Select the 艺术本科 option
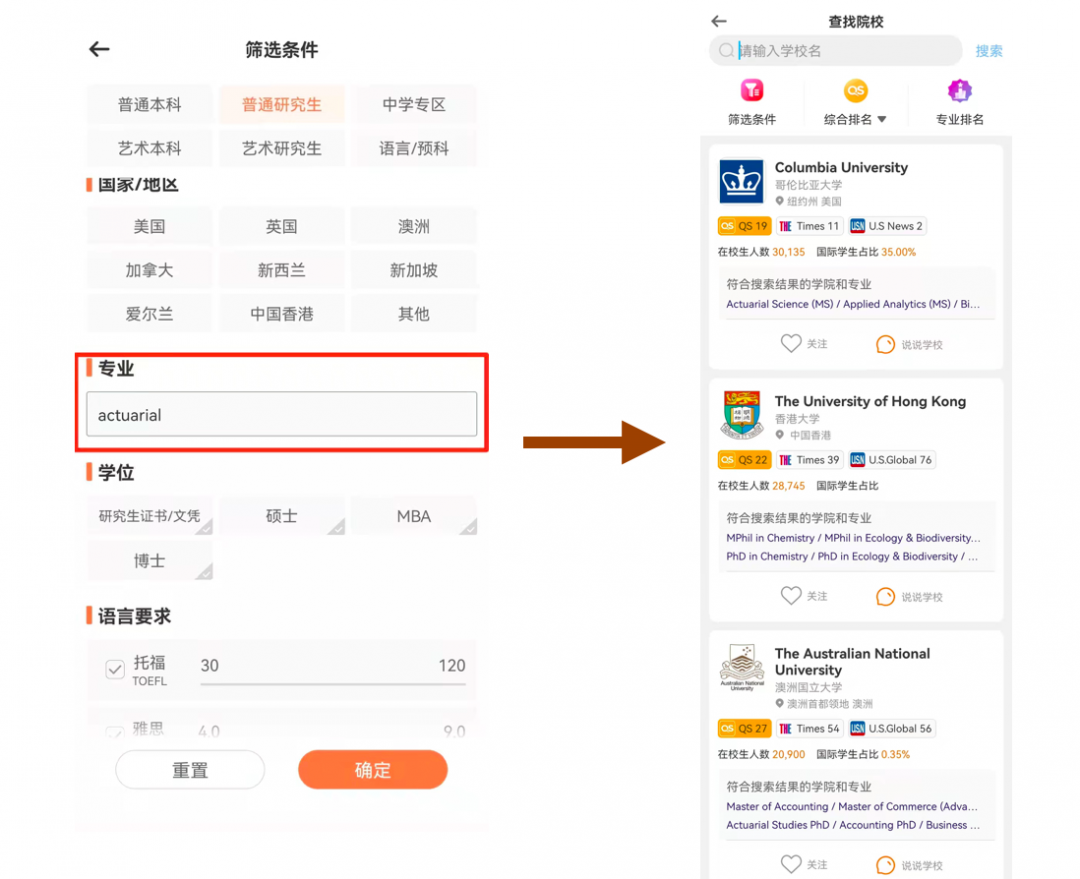This screenshot has height=879, width=1080. coord(149,148)
